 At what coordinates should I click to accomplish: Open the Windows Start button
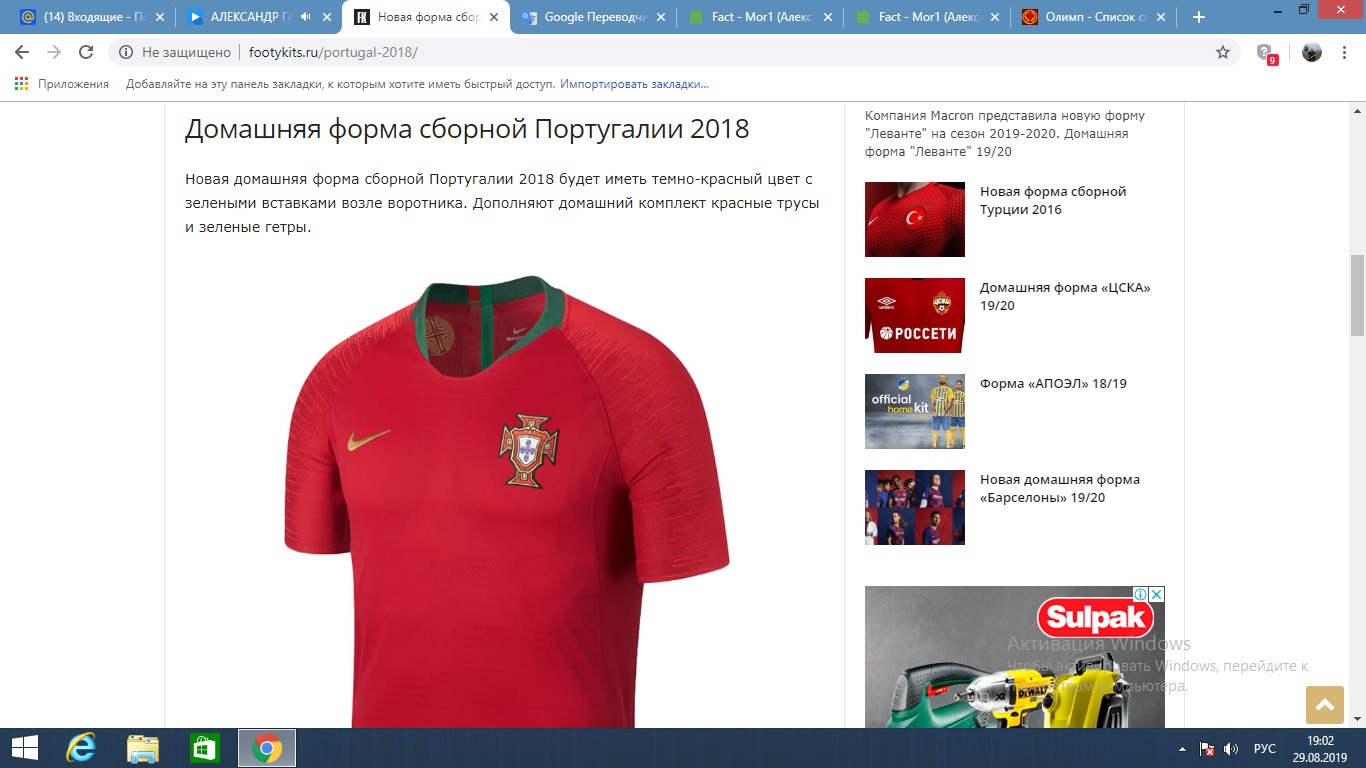click(25, 748)
